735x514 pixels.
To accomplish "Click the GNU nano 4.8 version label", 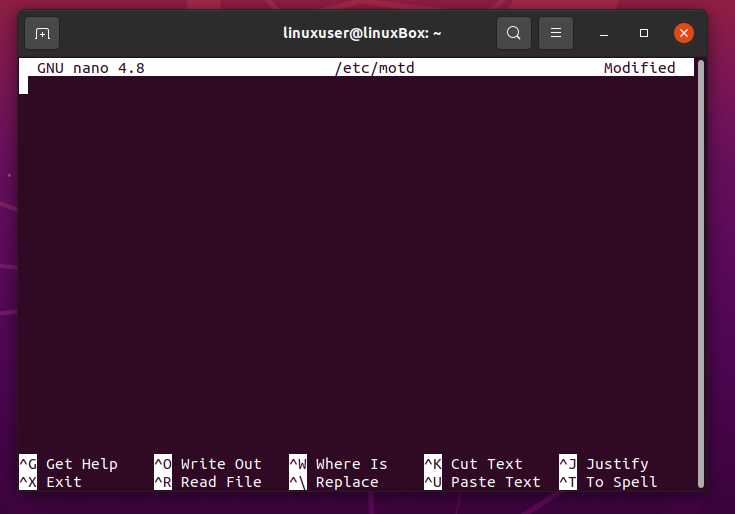I will 91,68.
